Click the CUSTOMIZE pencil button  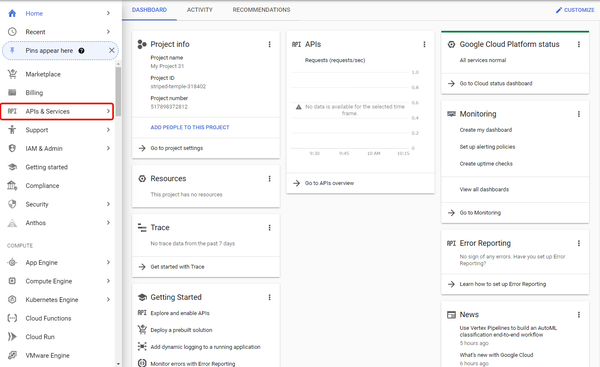pos(575,10)
